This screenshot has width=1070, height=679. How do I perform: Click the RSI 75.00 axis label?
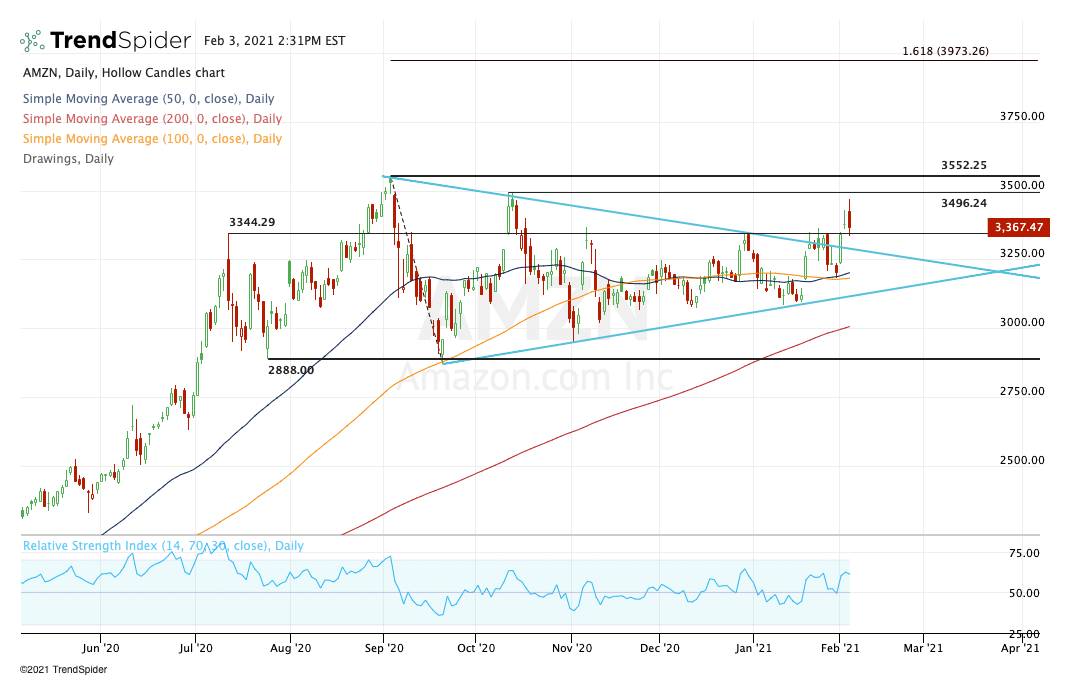coord(1024,553)
